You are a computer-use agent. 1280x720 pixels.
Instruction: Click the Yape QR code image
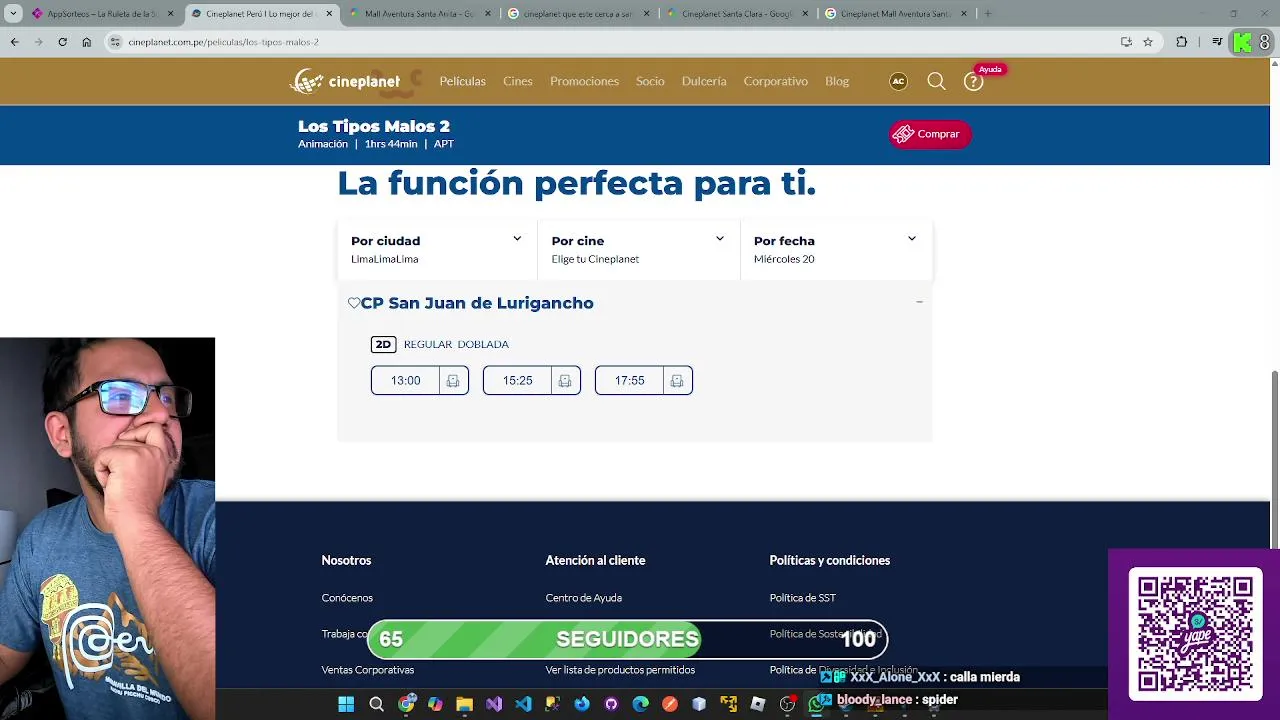pos(1195,634)
